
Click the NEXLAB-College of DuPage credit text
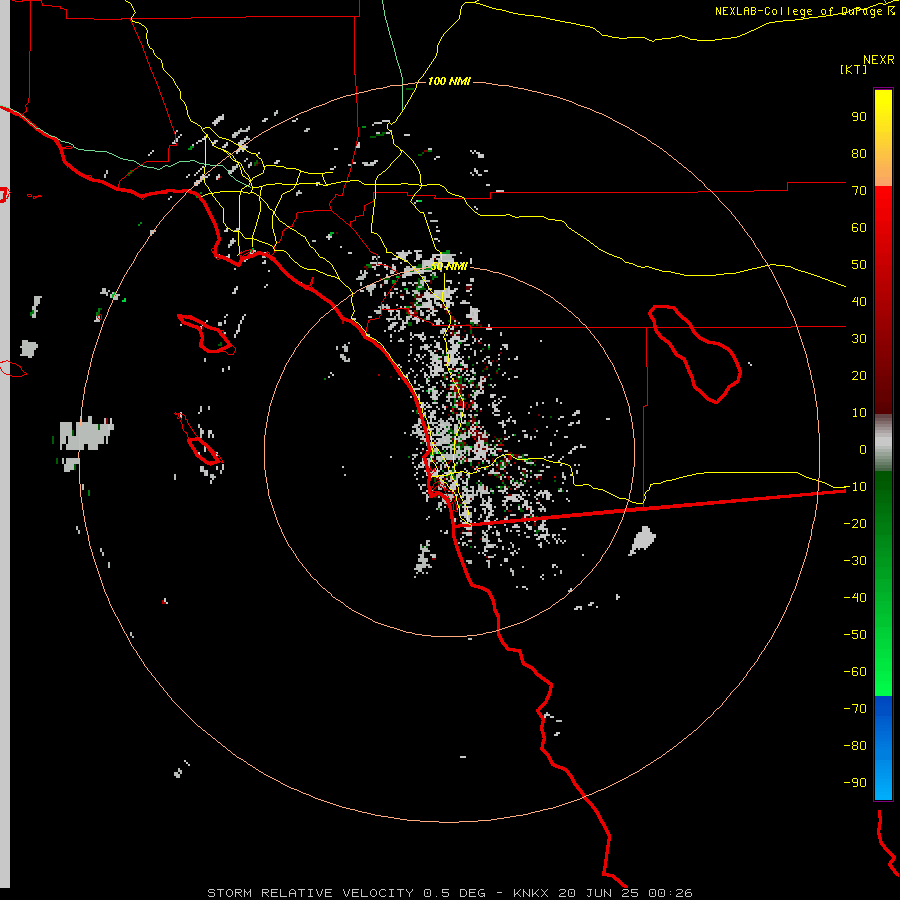click(x=804, y=11)
